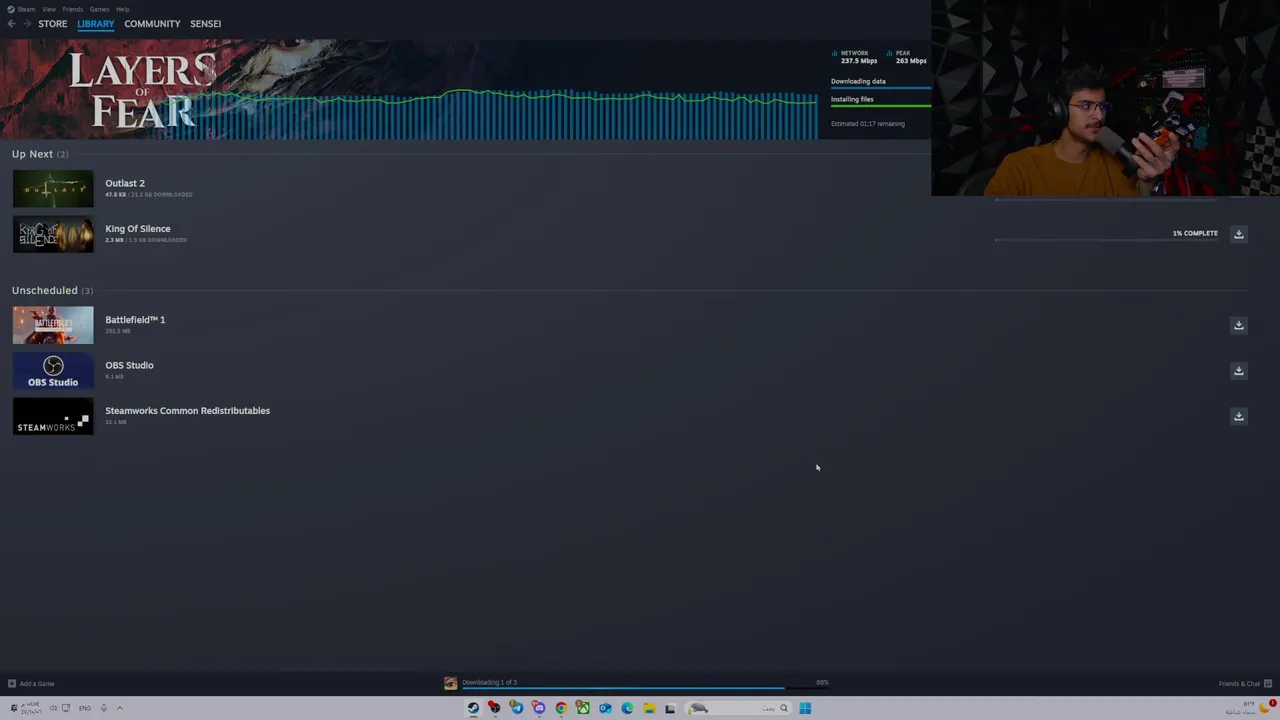Open the Xbox app from the taskbar
The width and height of the screenshot is (1280, 720).
[583, 708]
